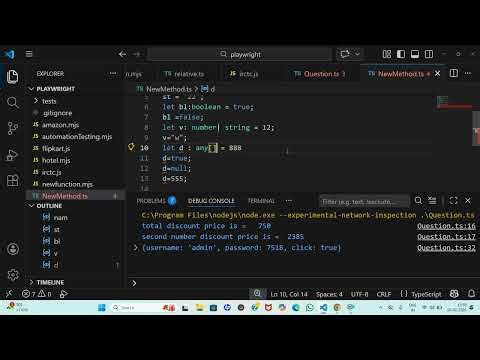Open automationTesting.mjs file
Image resolution: width=480 pixels, height=360 pixels.
(76, 137)
